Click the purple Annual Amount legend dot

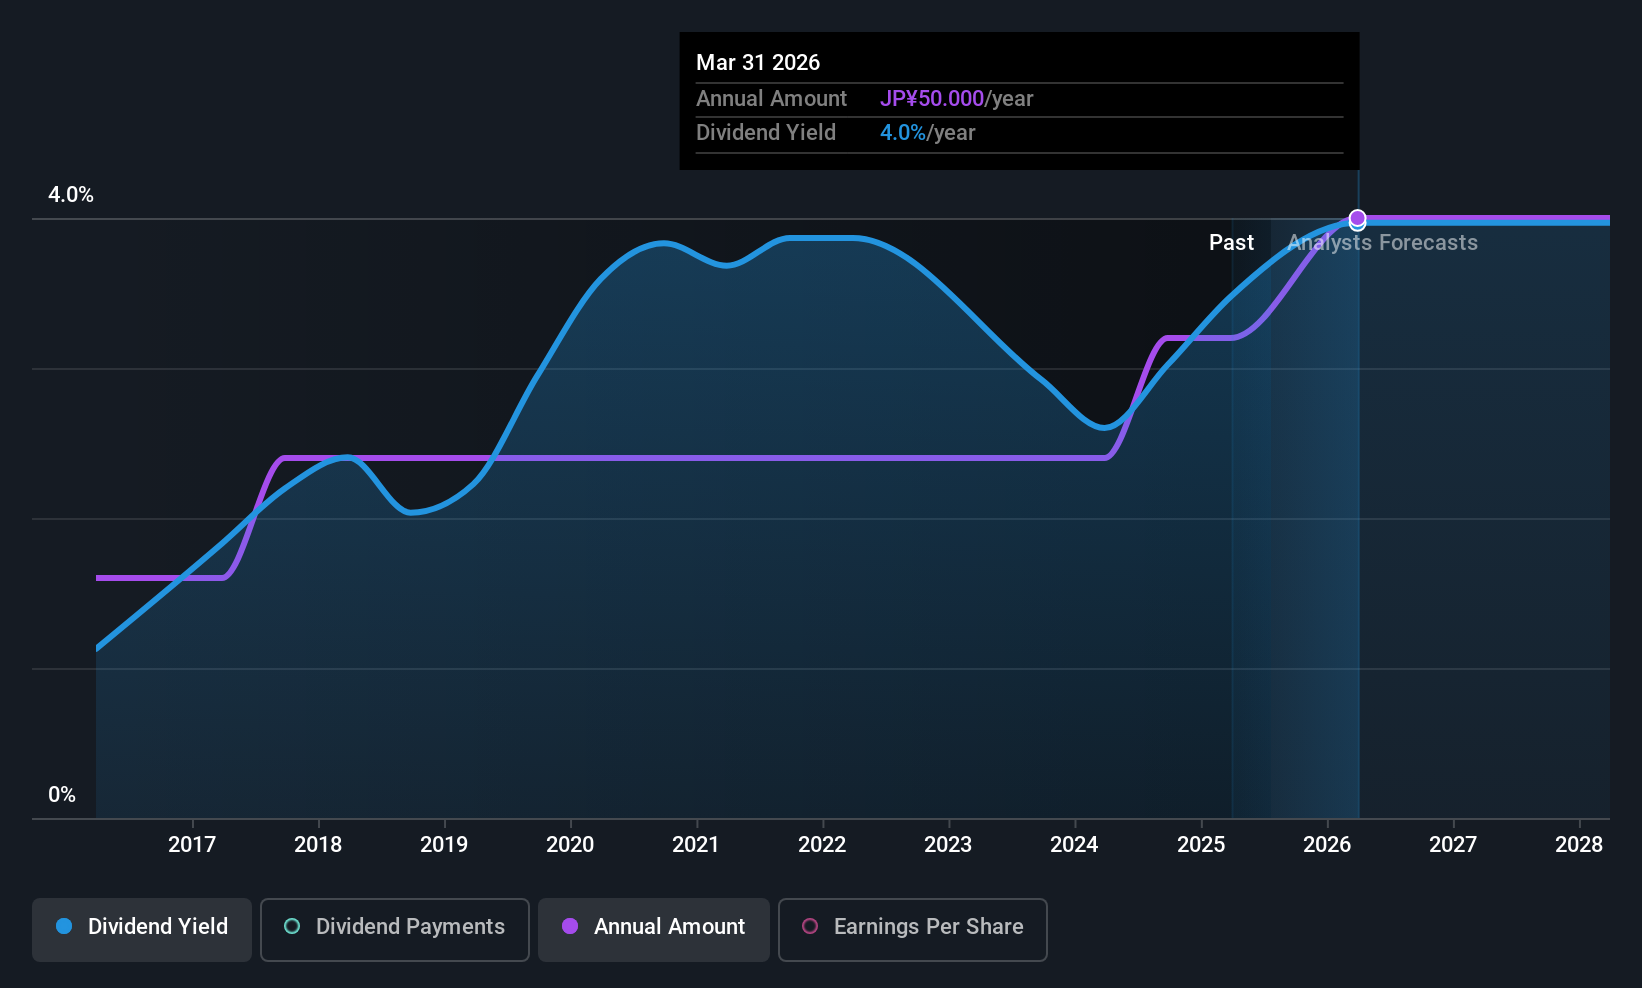570,926
